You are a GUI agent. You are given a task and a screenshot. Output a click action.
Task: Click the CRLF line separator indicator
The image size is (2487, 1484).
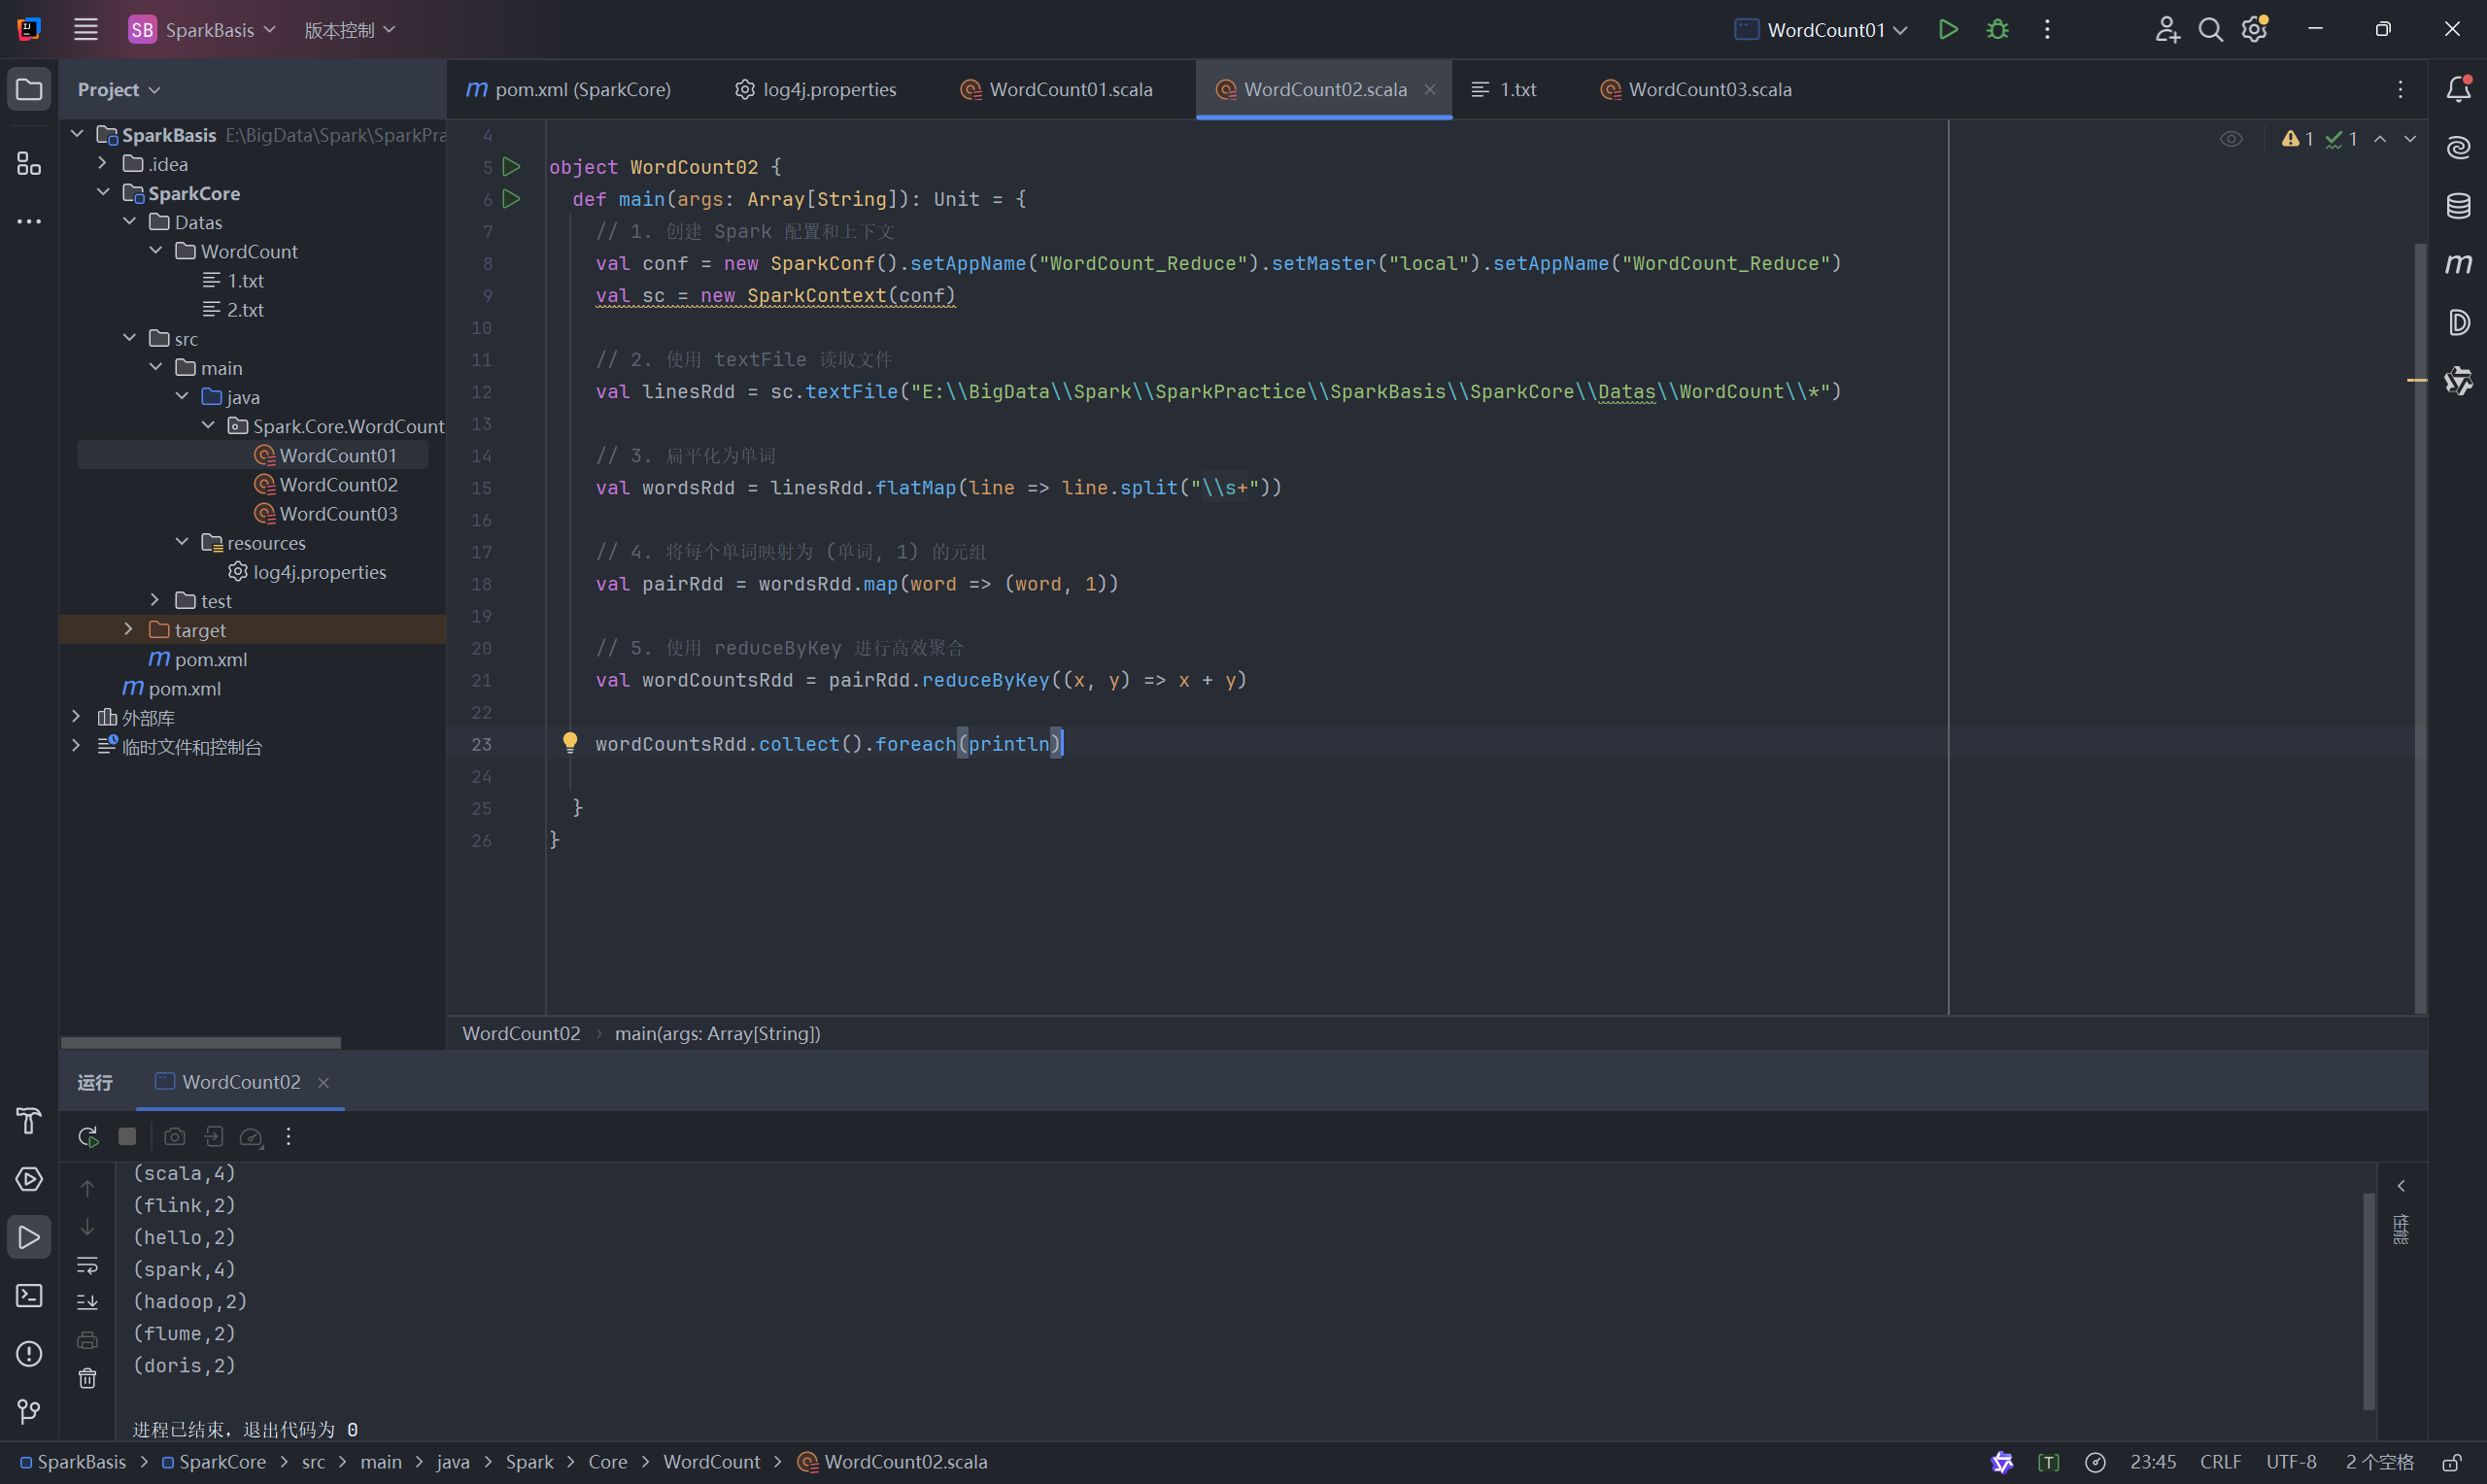coord(2219,1461)
